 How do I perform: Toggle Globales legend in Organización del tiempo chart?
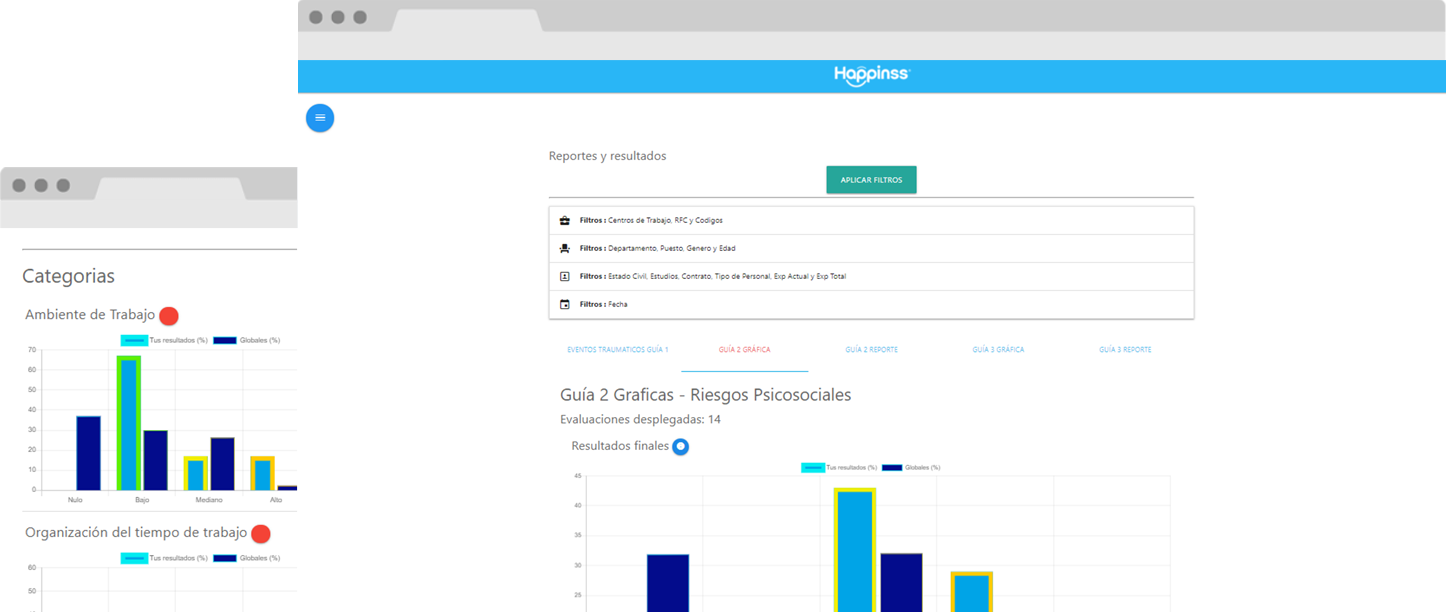coord(246,558)
